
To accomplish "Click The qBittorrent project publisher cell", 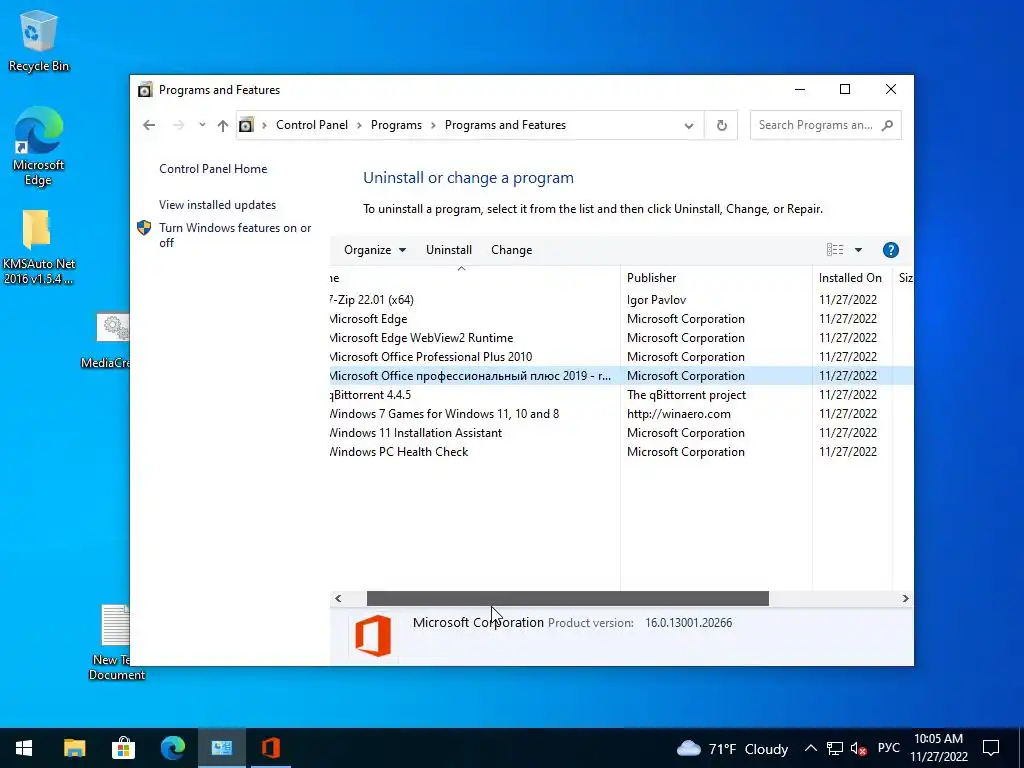I will [x=686, y=394].
